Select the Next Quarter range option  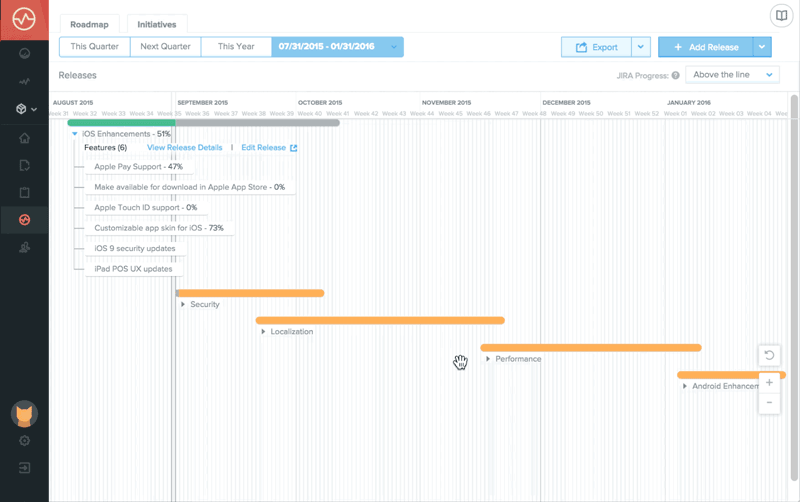click(165, 47)
